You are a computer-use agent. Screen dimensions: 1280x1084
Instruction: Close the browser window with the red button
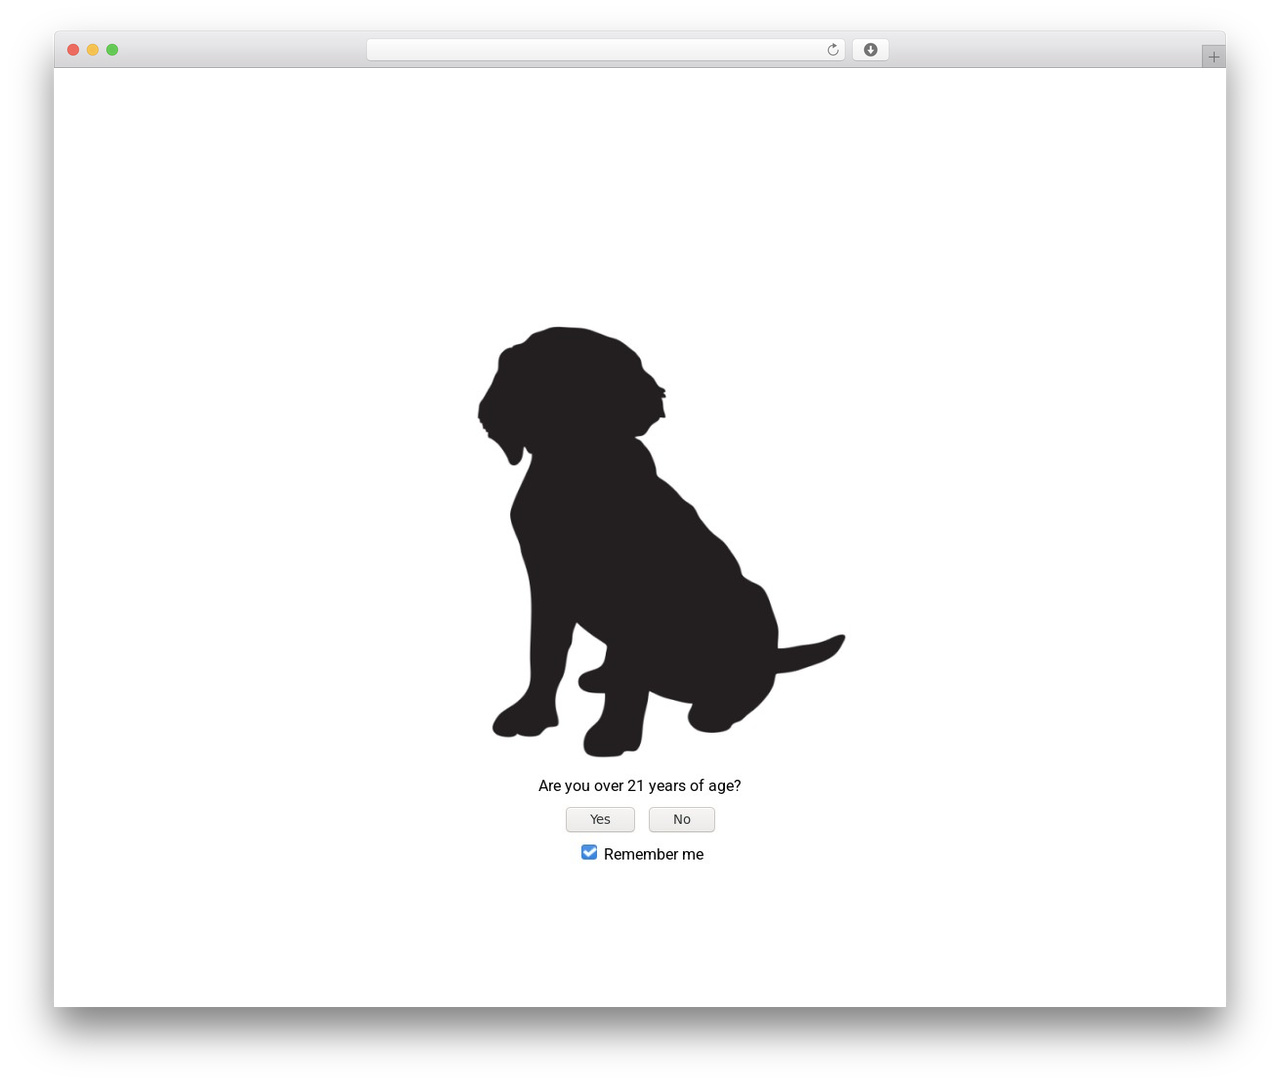pos(73,50)
